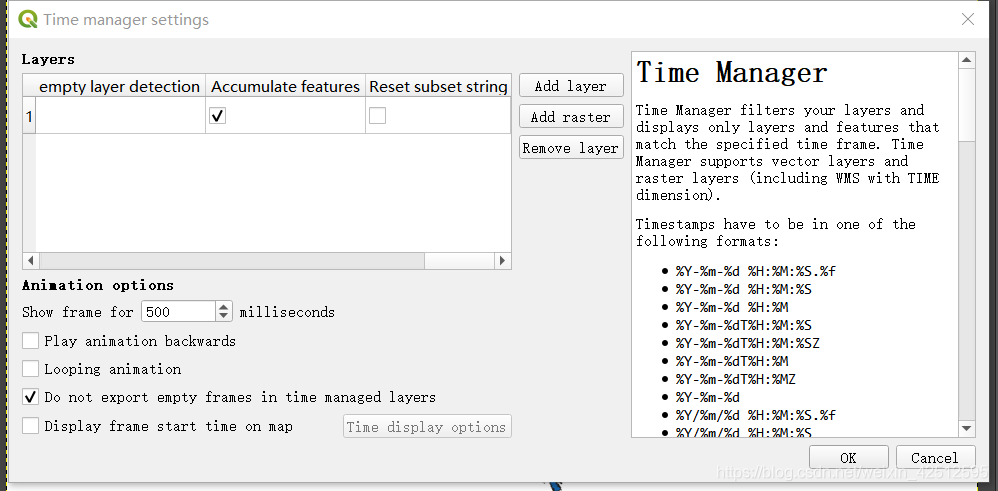Close the Time manager settings dialog

(x=967, y=20)
